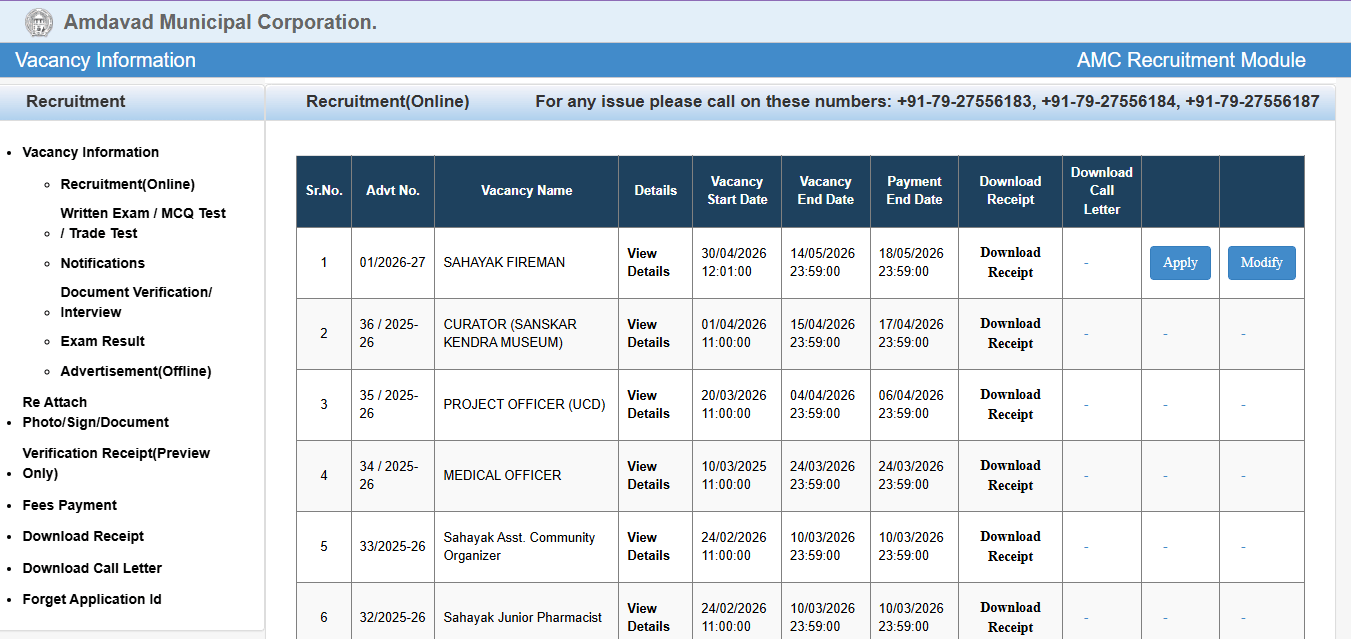The height and width of the screenshot is (639, 1351).
Task: Click MEDICAL OFFICER vacancy name
Action: pos(502,475)
